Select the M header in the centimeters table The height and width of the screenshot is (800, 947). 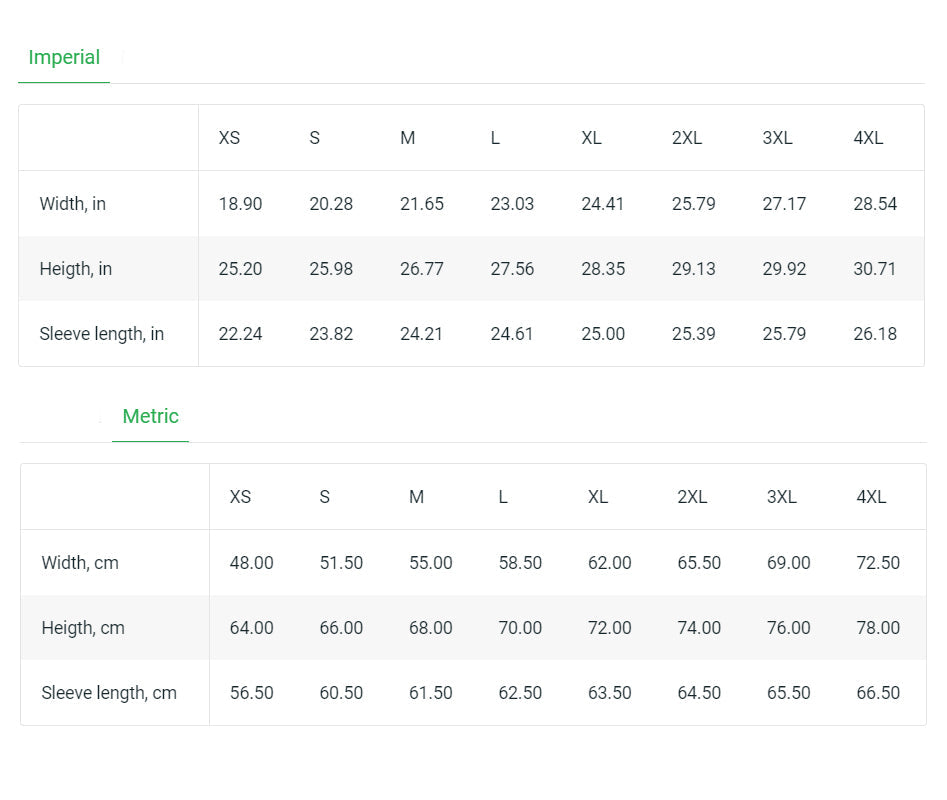tap(416, 498)
